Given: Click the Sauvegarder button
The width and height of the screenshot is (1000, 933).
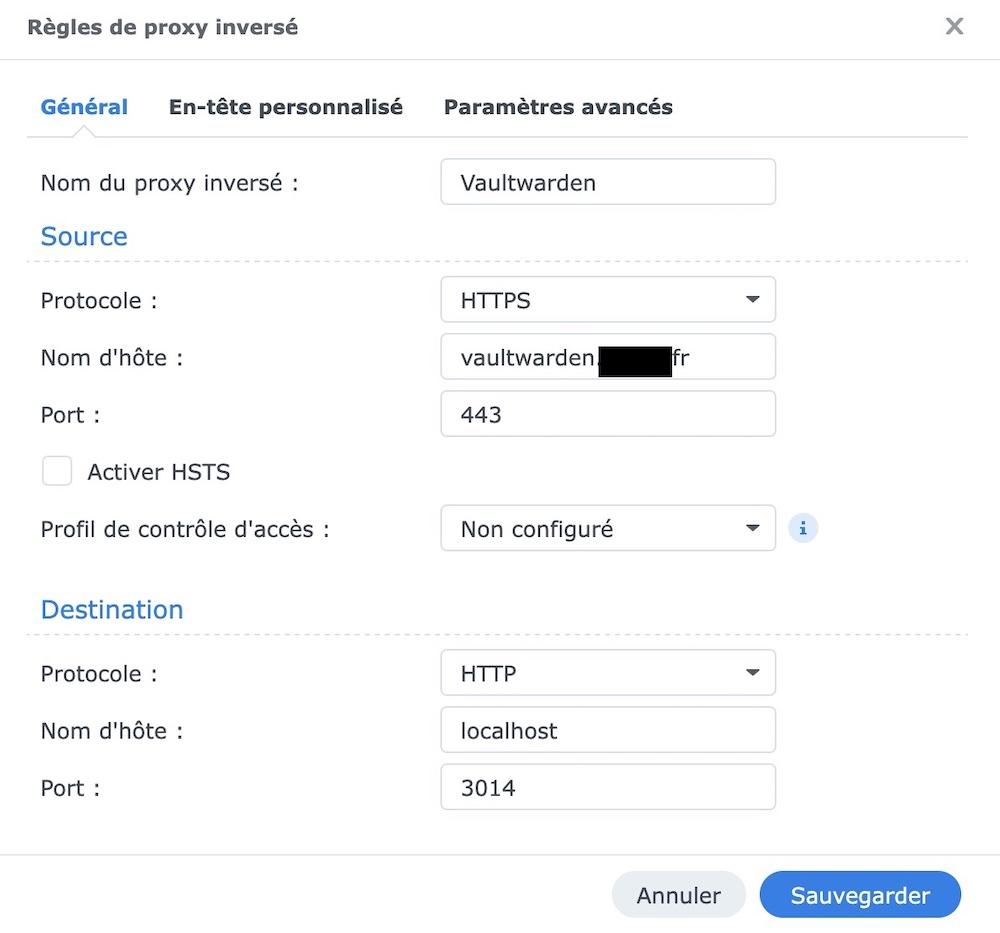Looking at the screenshot, I should tap(860, 895).
